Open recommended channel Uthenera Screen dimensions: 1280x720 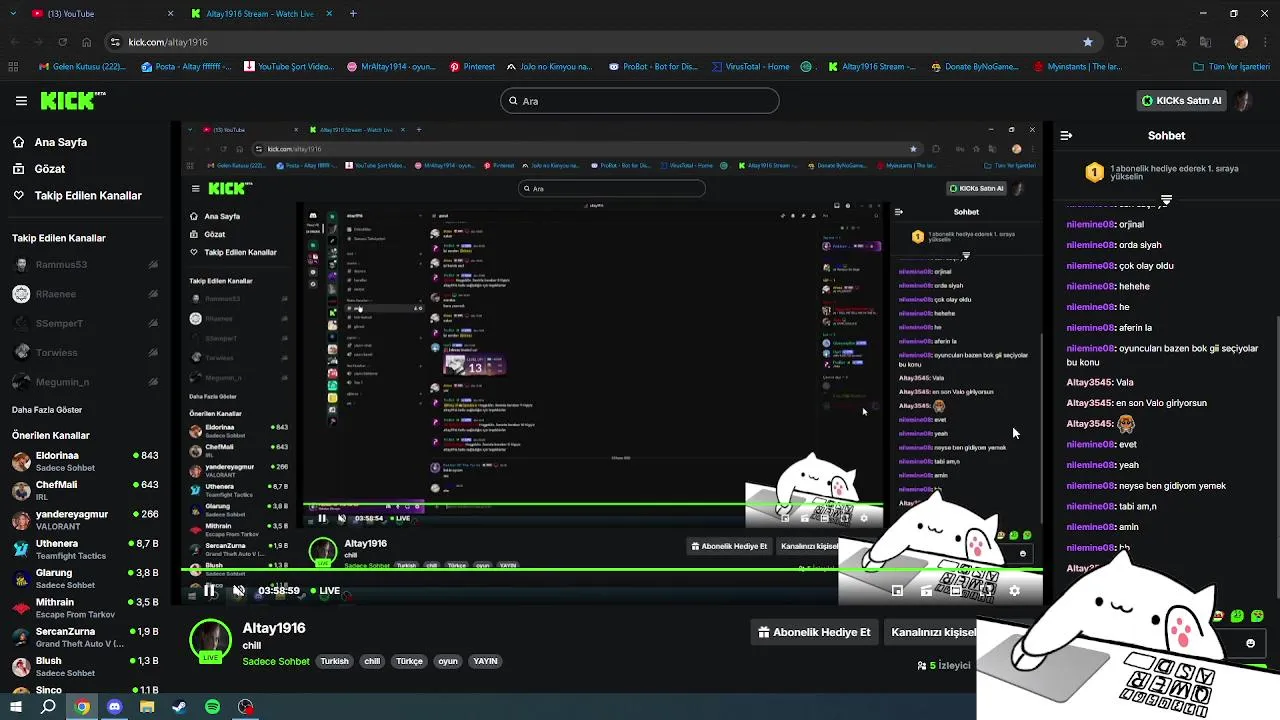85,549
